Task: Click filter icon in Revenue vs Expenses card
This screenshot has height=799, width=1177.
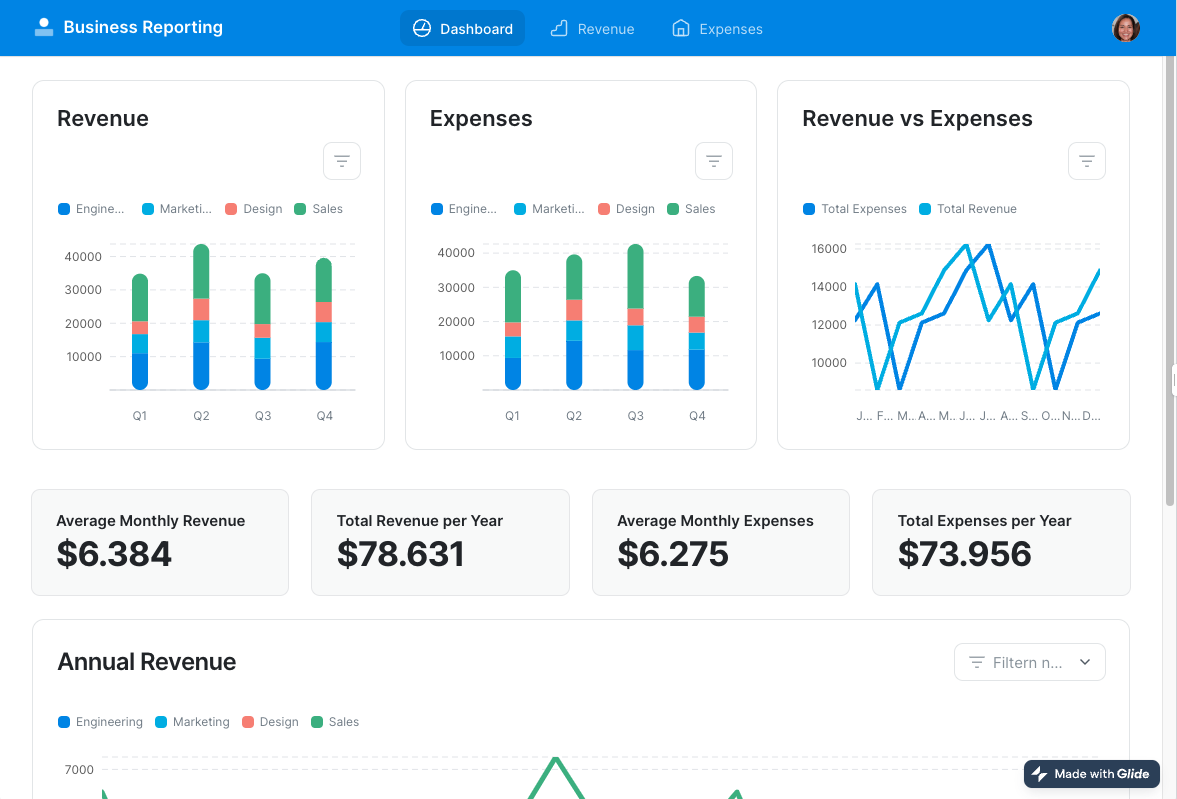Action: 1086,161
